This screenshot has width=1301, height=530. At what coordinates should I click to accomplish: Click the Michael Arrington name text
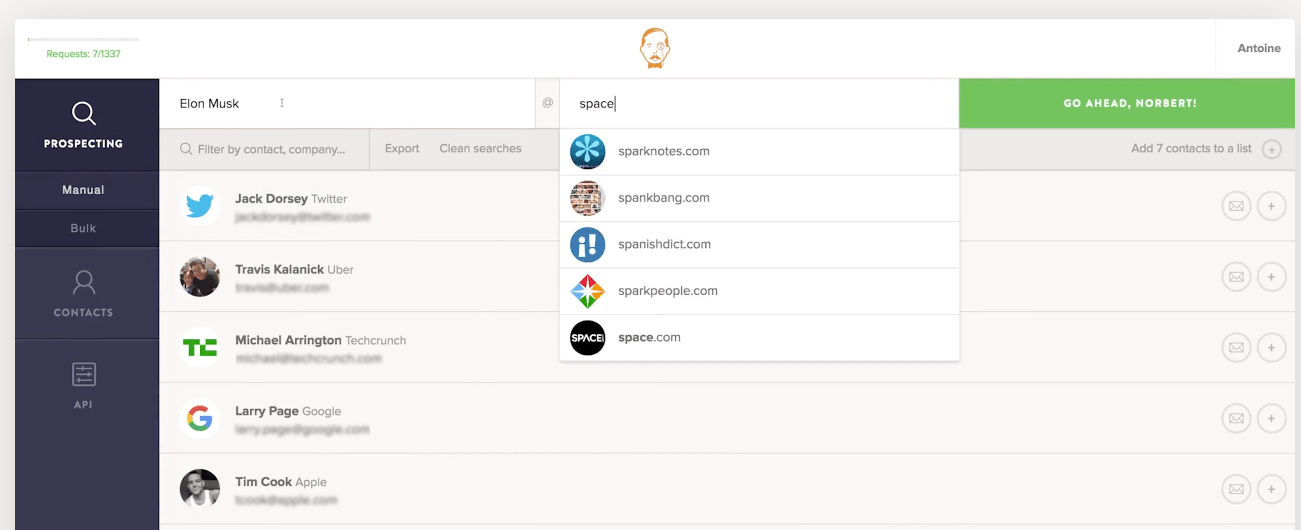288,341
